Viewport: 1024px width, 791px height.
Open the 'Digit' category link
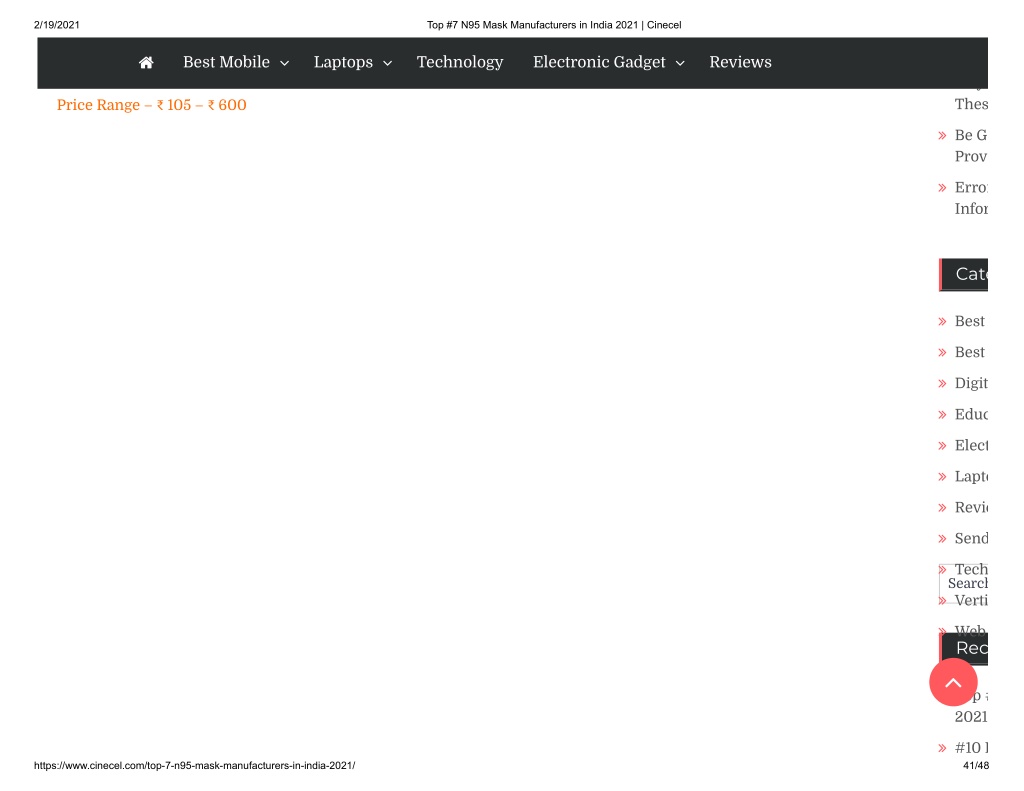pos(971,383)
